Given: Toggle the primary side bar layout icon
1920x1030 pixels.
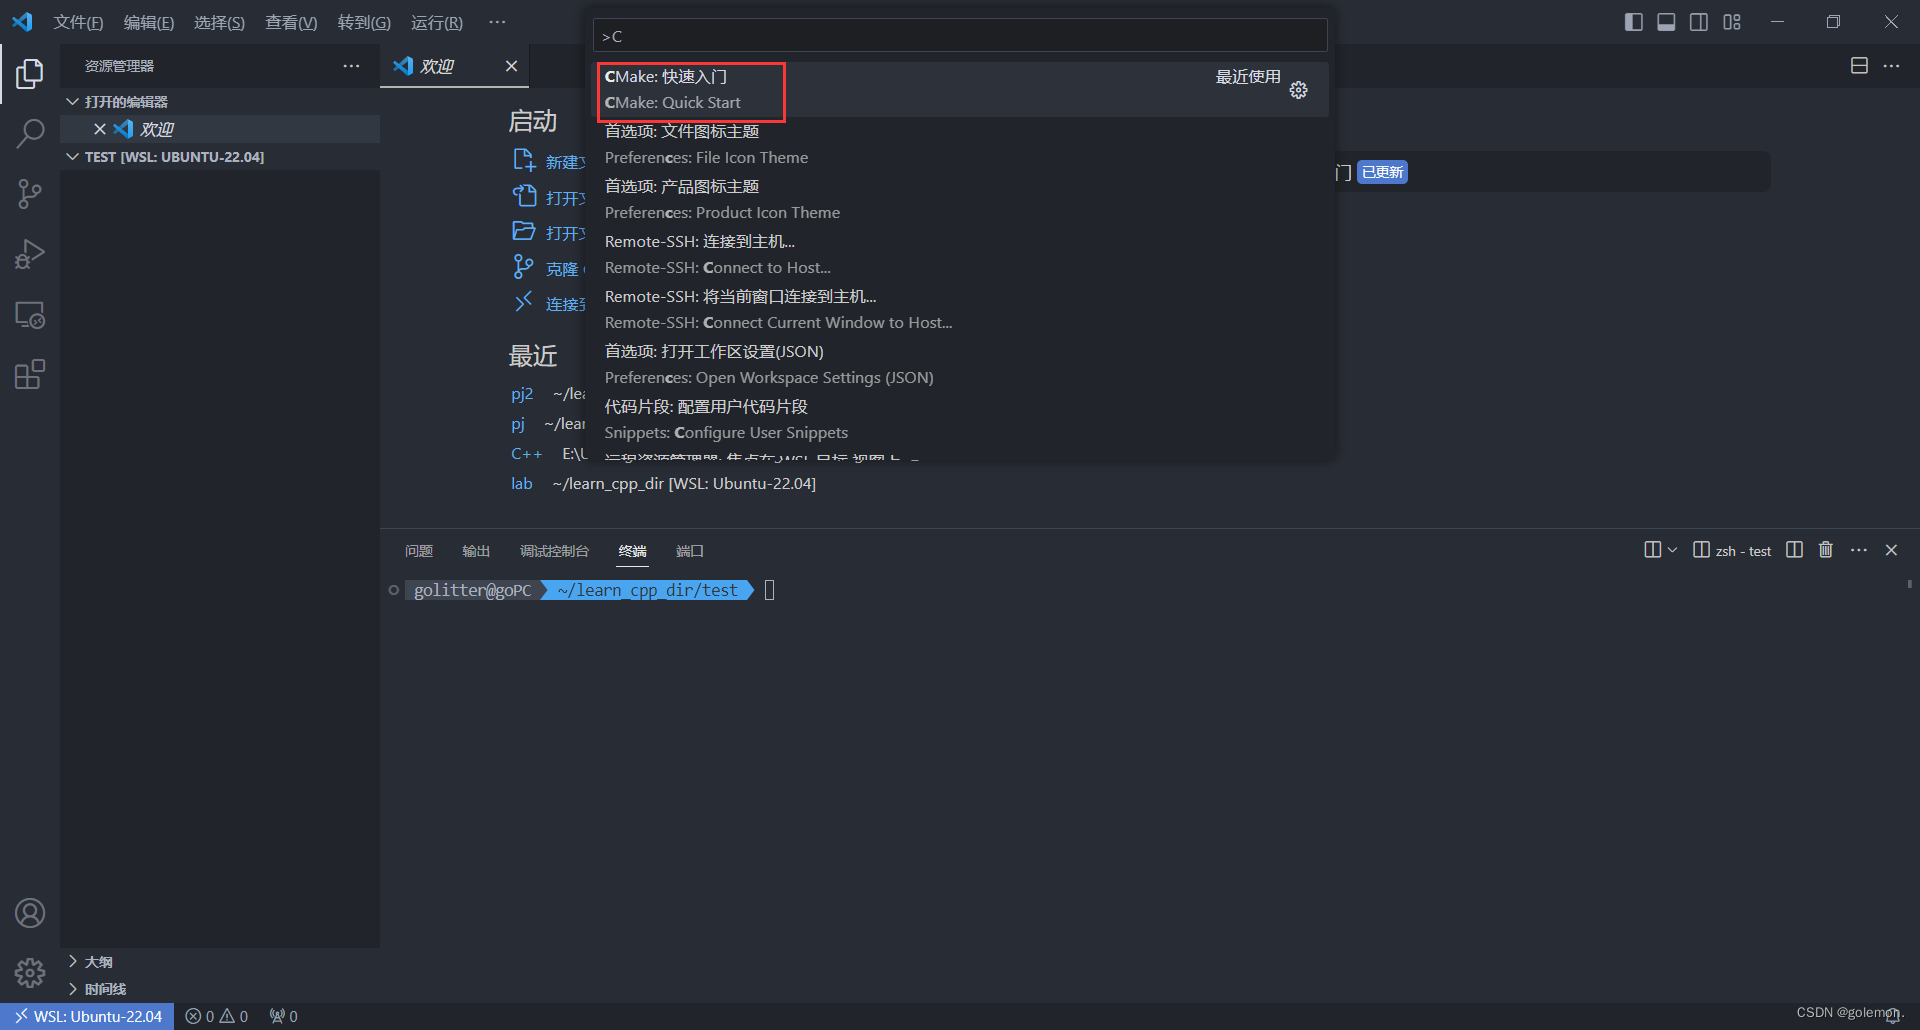Looking at the screenshot, I should point(1634,22).
